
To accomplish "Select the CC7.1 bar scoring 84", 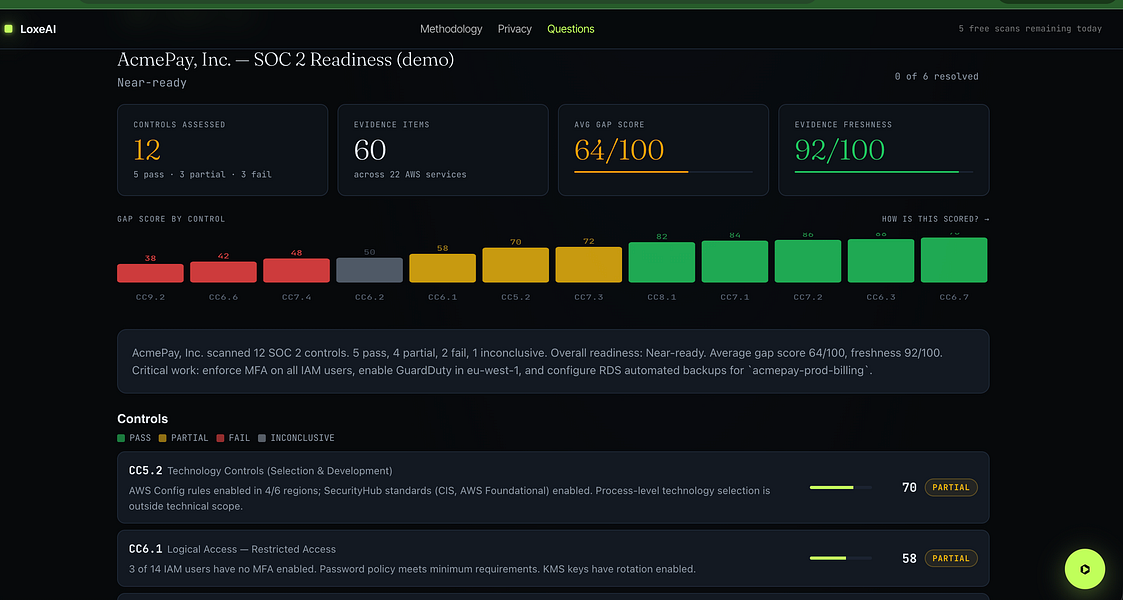I will pyautogui.click(x=735, y=261).
